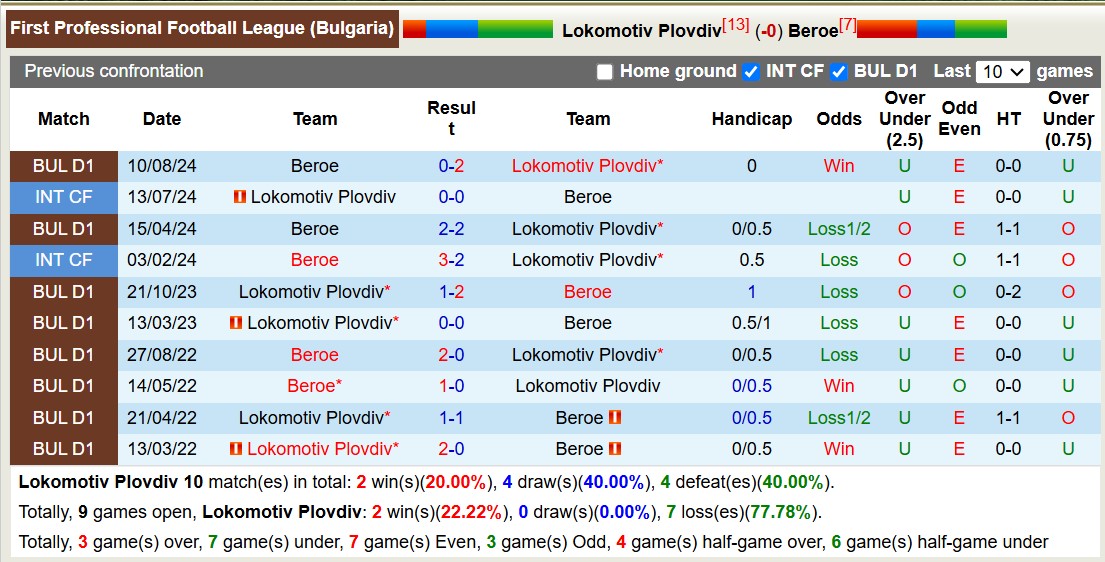Screen dimensions: 1105x562
Task: Open the Last 10 games dropdown
Action: click(x=1004, y=72)
